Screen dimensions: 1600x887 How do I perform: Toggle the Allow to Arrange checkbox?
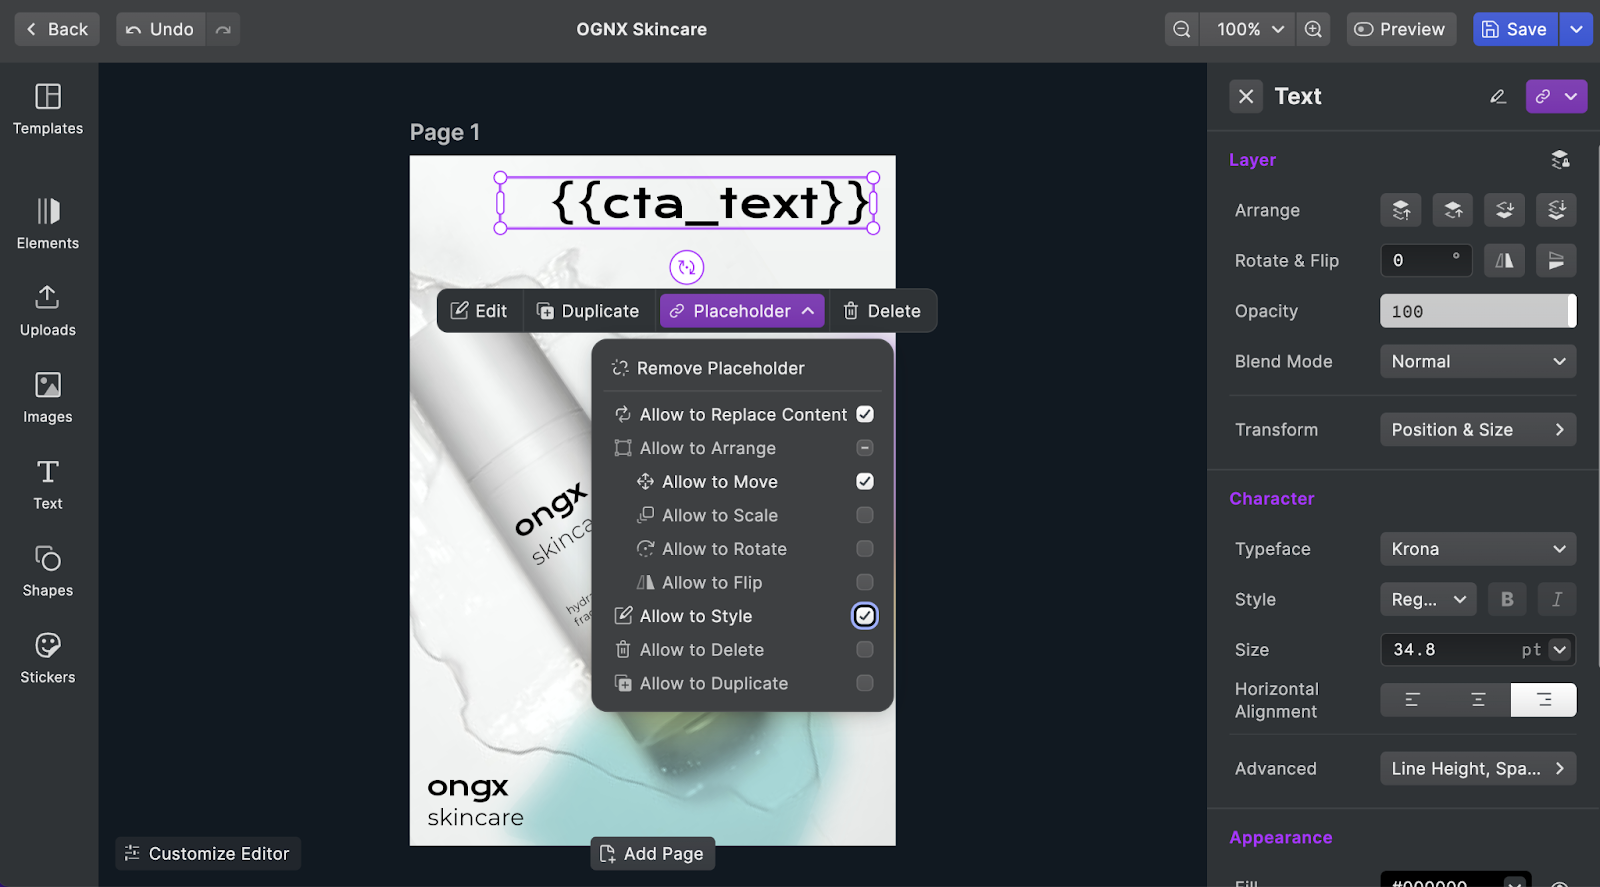[865, 448]
